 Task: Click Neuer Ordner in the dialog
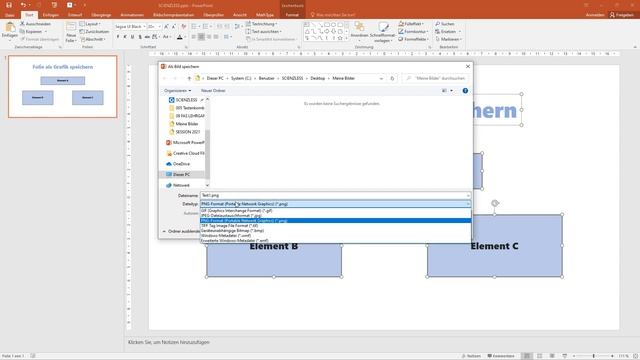[x=213, y=91]
